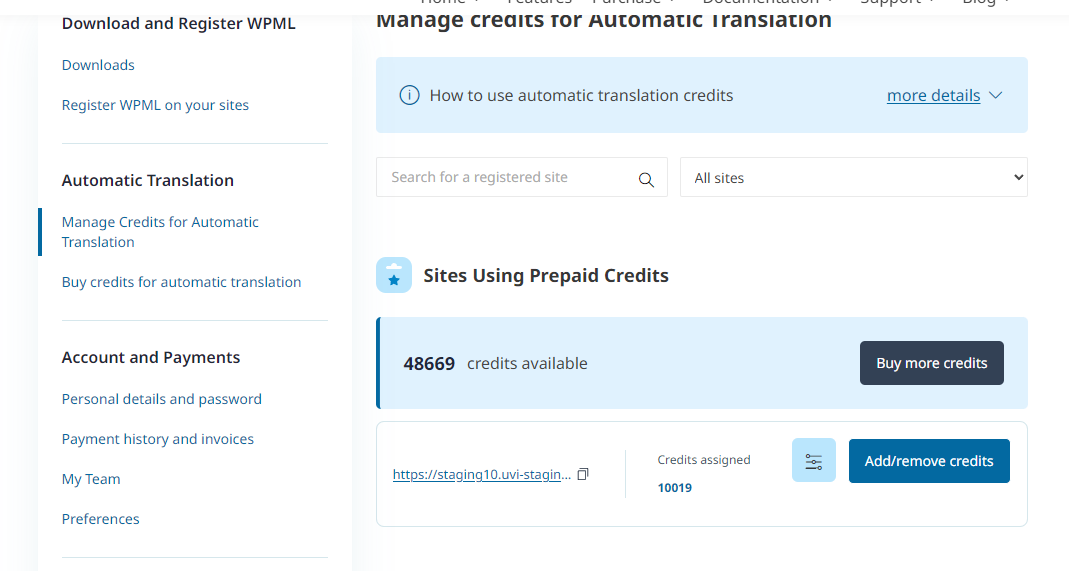Open the more details link
This screenshot has height=571, width=1069.
pyautogui.click(x=933, y=96)
